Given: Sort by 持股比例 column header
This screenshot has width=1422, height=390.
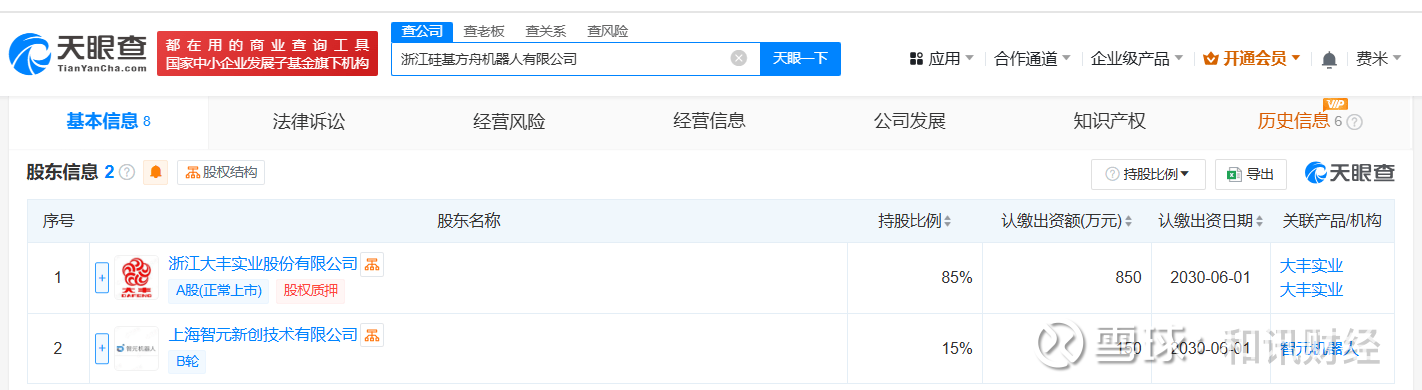Looking at the screenshot, I should point(915,221).
